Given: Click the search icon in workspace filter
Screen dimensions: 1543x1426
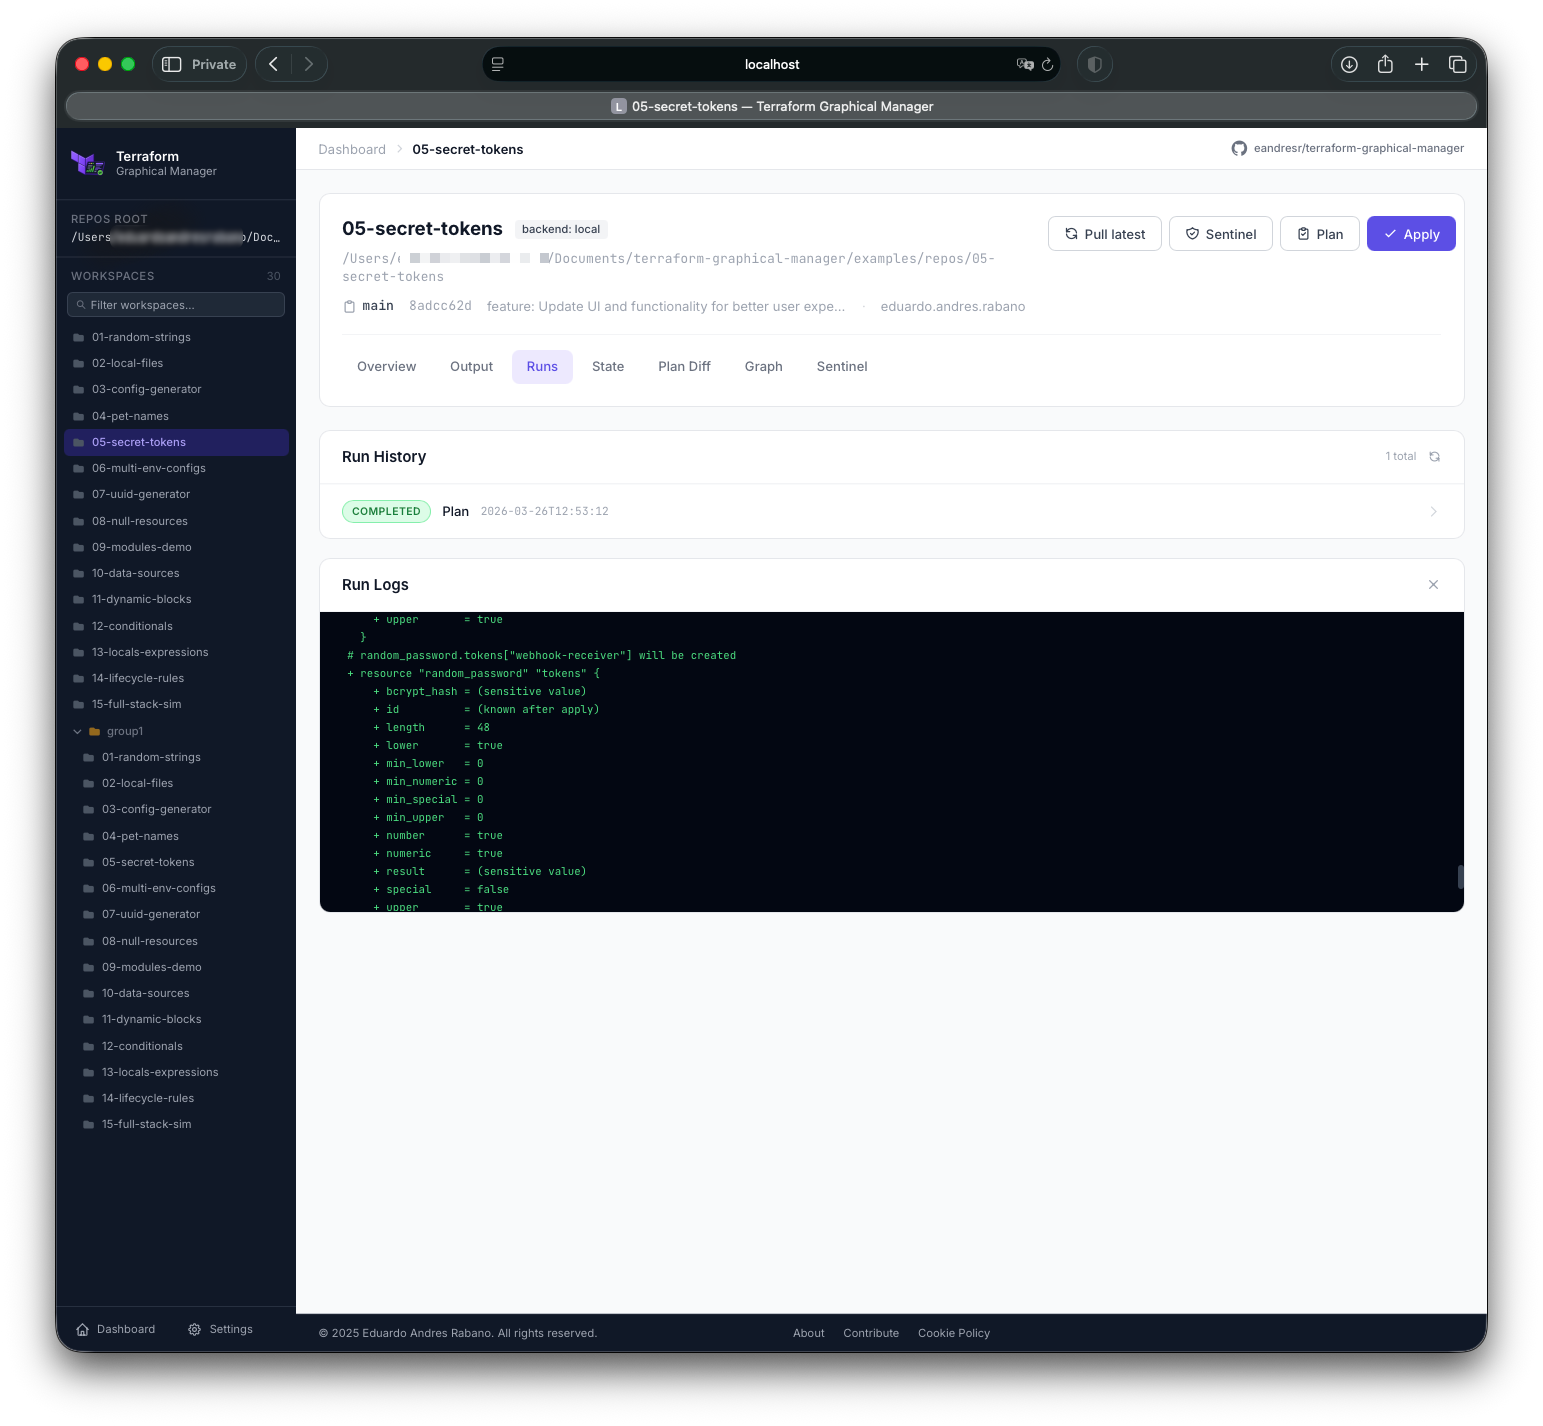Looking at the screenshot, I should [x=81, y=305].
